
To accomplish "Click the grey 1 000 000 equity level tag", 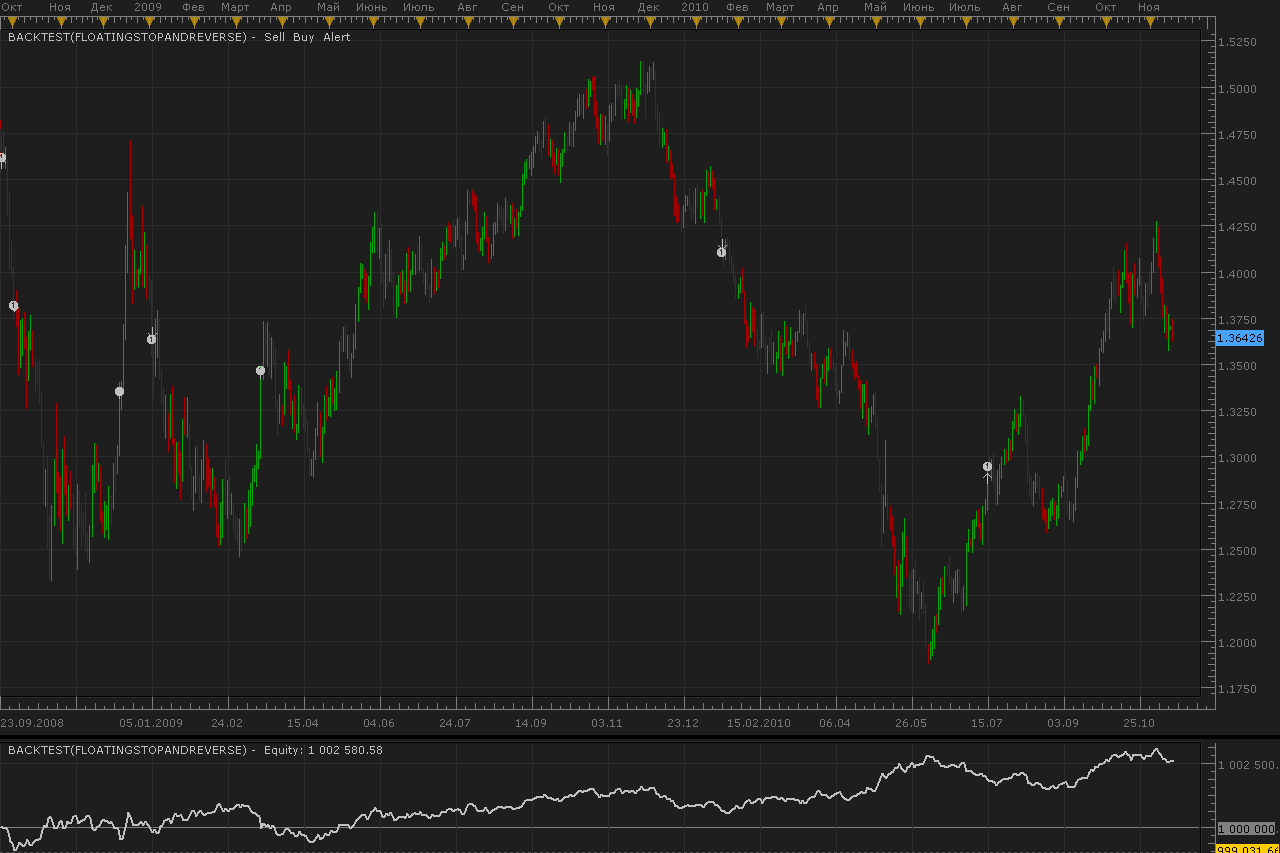I will [x=1246, y=829].
